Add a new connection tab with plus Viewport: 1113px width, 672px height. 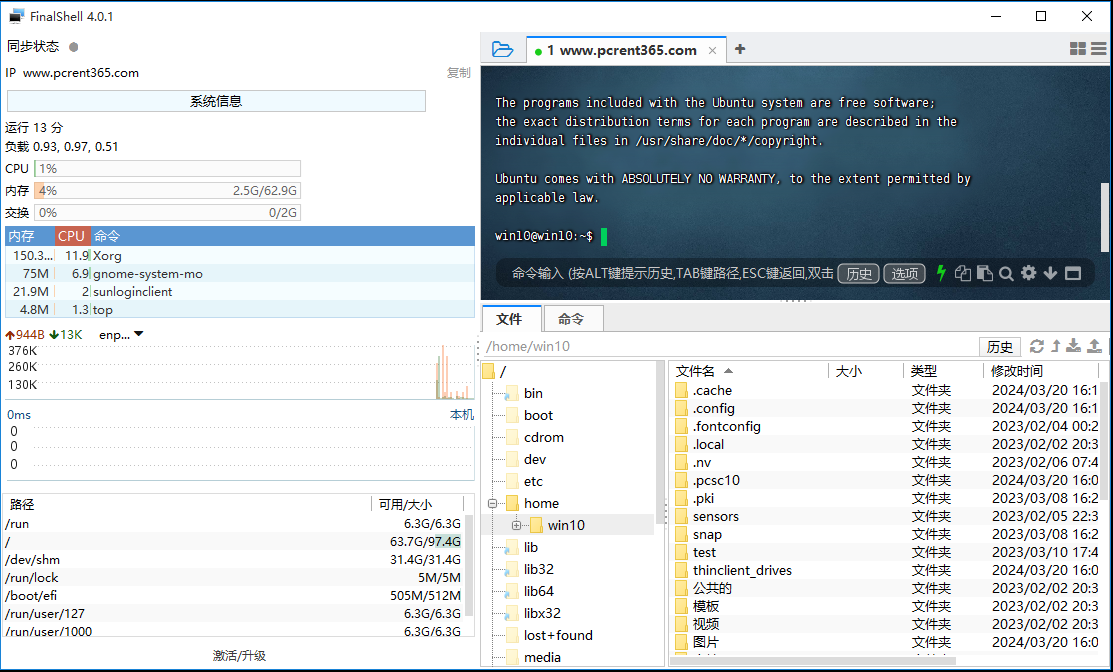coord(740,49)
